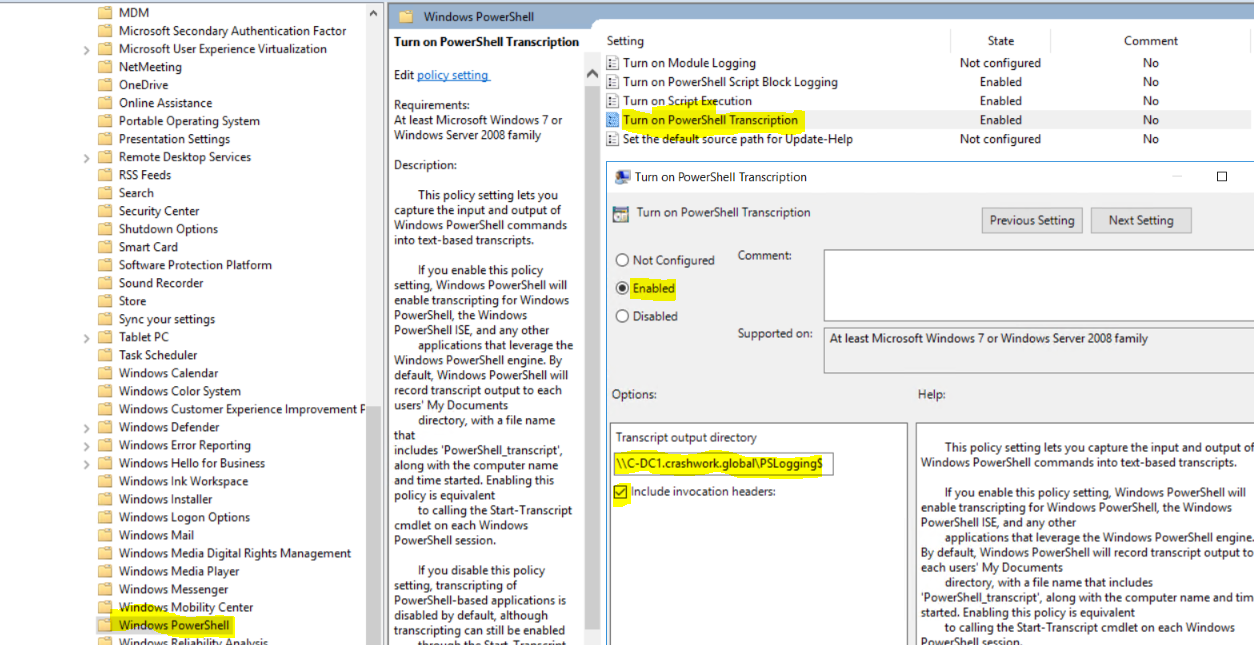Click the Script Block Logging policy icon

(613, 82)
